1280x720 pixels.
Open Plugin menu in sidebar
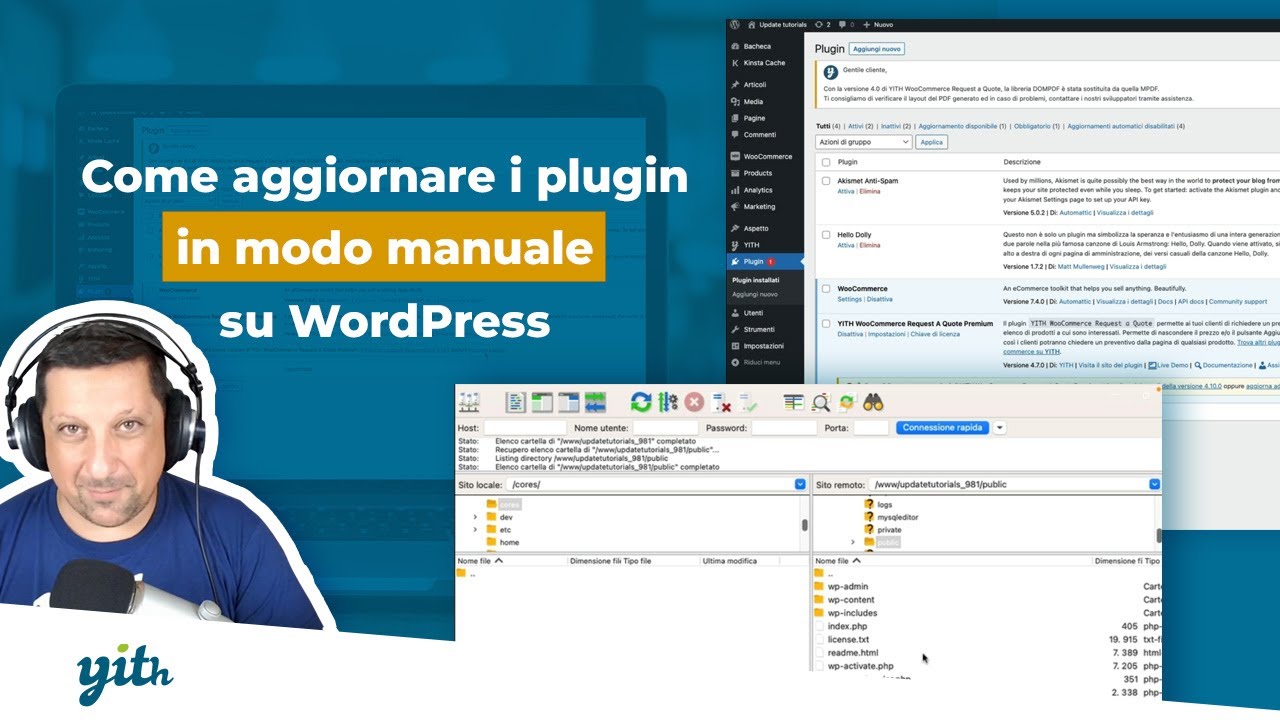tap(766, 262)
